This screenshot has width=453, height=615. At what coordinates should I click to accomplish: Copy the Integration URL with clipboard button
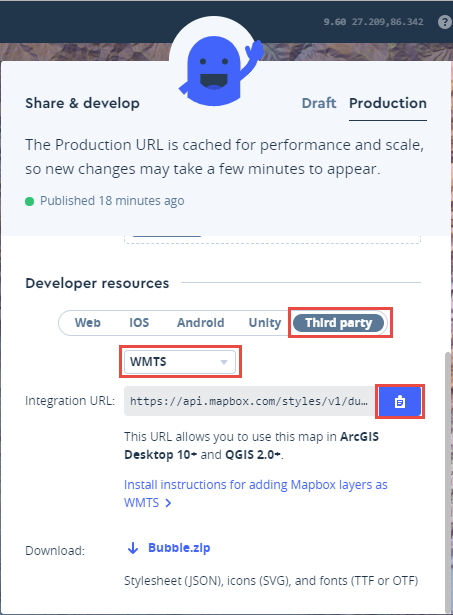click(400, 401)
